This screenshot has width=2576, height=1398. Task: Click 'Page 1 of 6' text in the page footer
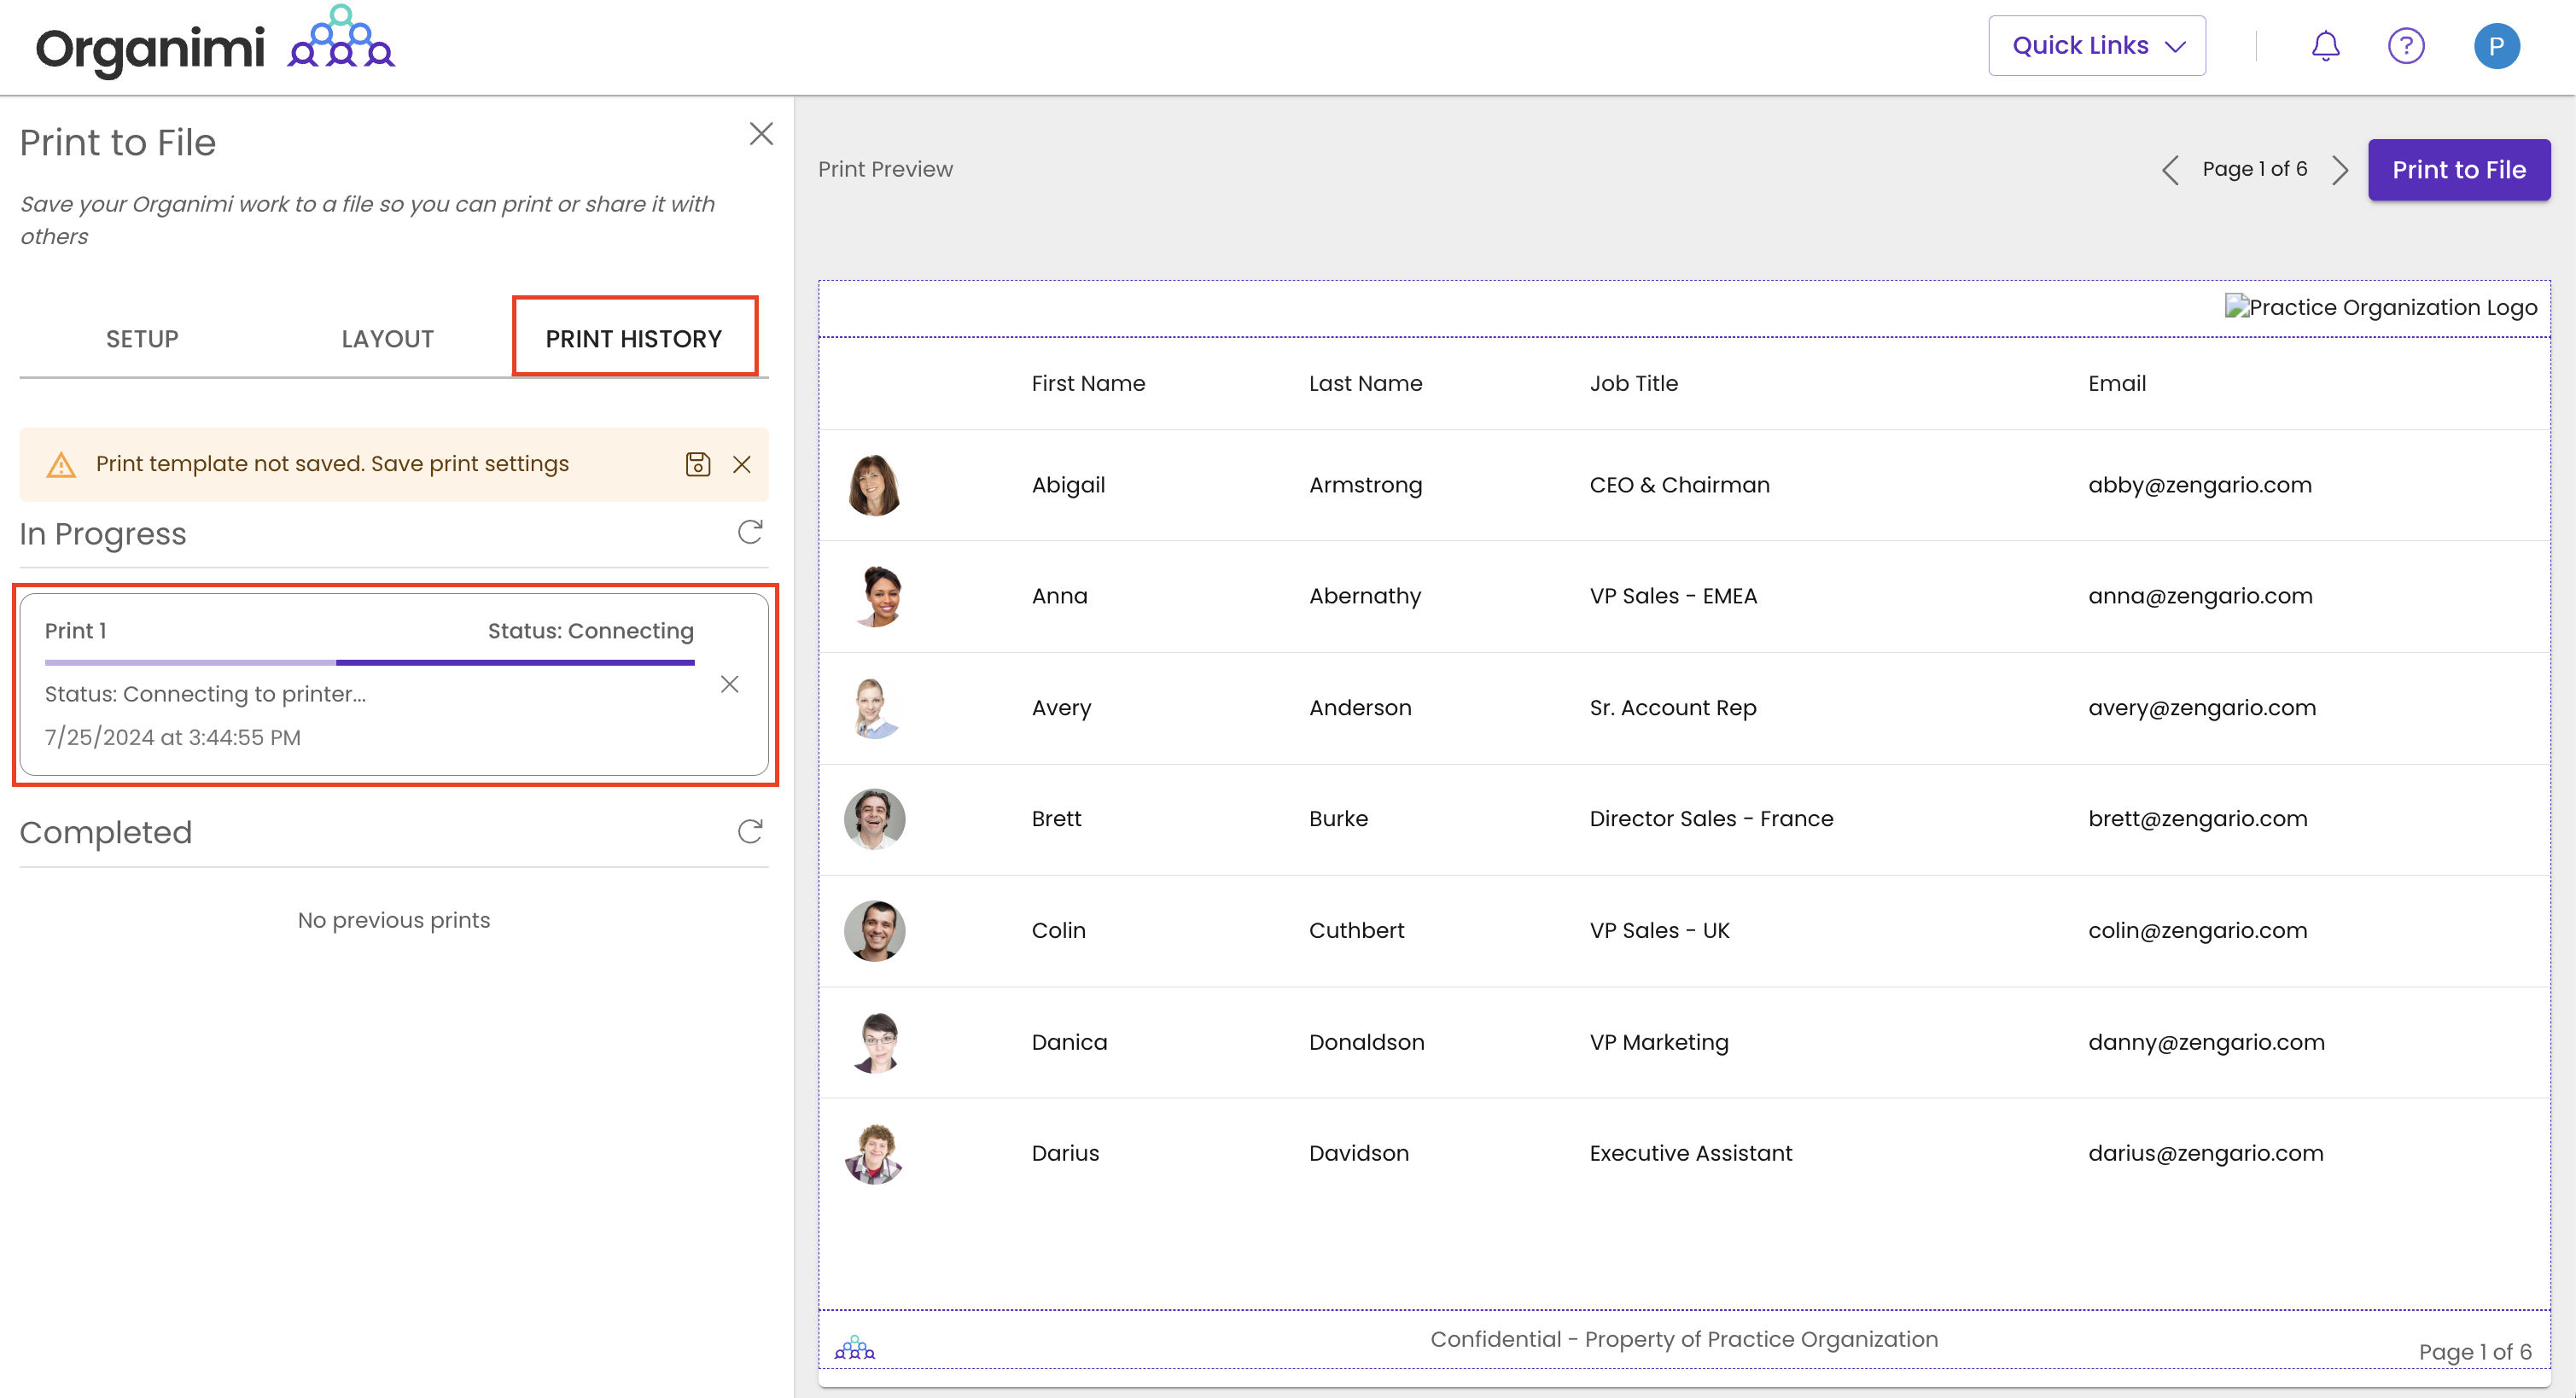tap(2475, 1352)
